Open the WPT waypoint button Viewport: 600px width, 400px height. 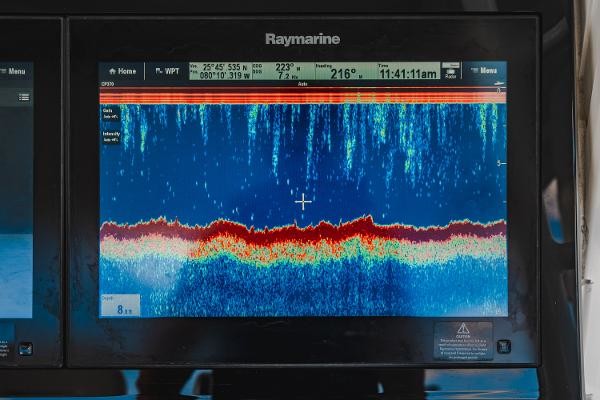166,71
